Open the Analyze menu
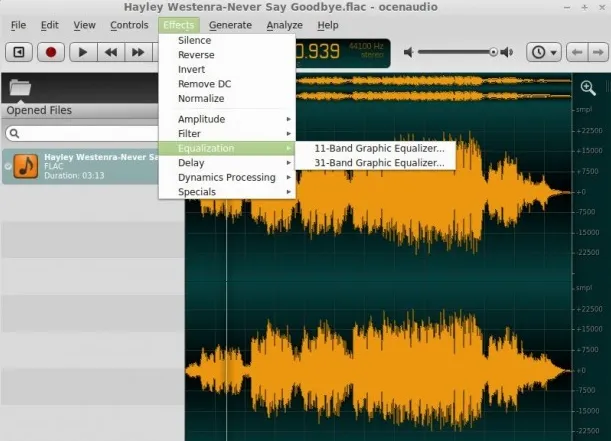The height and width of the screenshot is (441, 611). tap(284, 25)
